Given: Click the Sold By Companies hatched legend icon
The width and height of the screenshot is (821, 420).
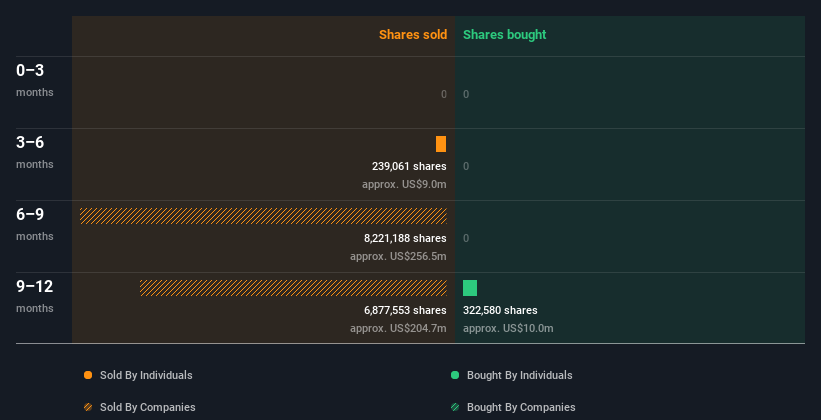Looking at the screenshot, I should tap(88, 407).
